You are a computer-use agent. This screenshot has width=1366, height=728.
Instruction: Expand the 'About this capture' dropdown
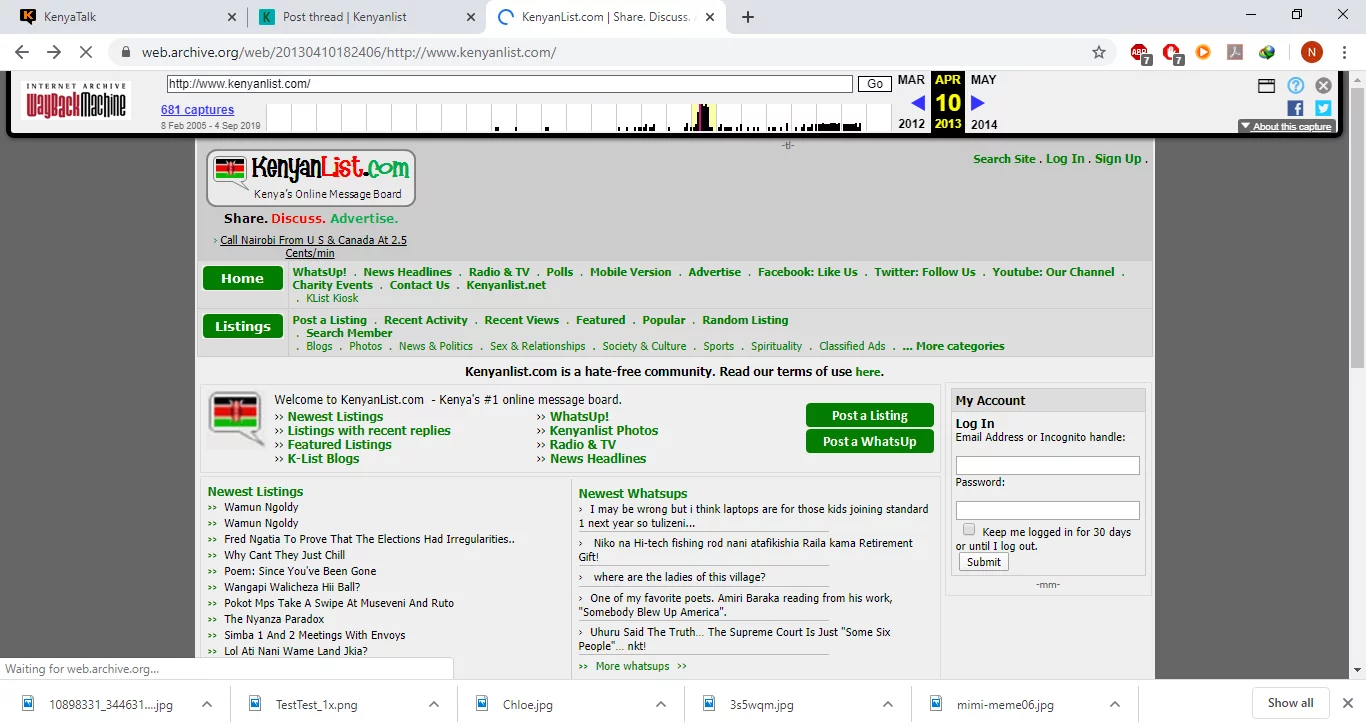click(1286, 127)
